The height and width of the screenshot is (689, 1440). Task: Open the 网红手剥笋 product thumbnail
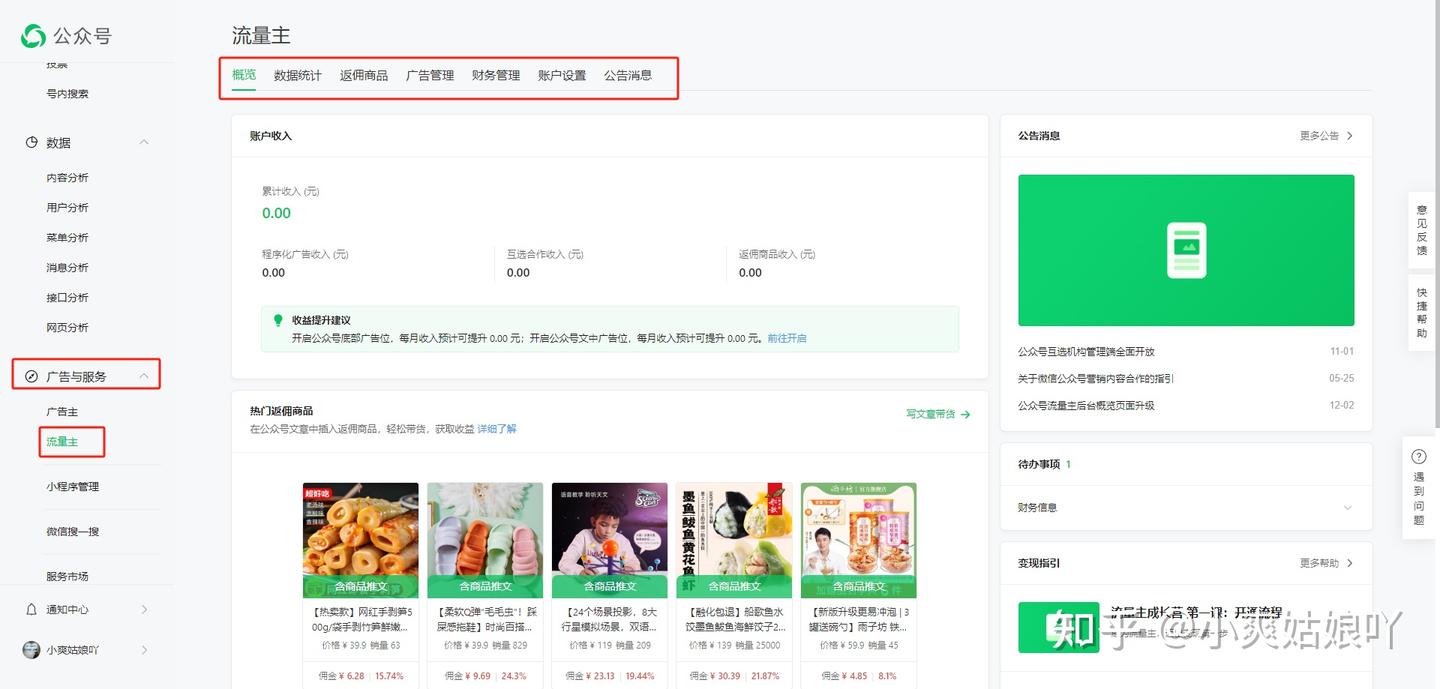coord(361,540)
